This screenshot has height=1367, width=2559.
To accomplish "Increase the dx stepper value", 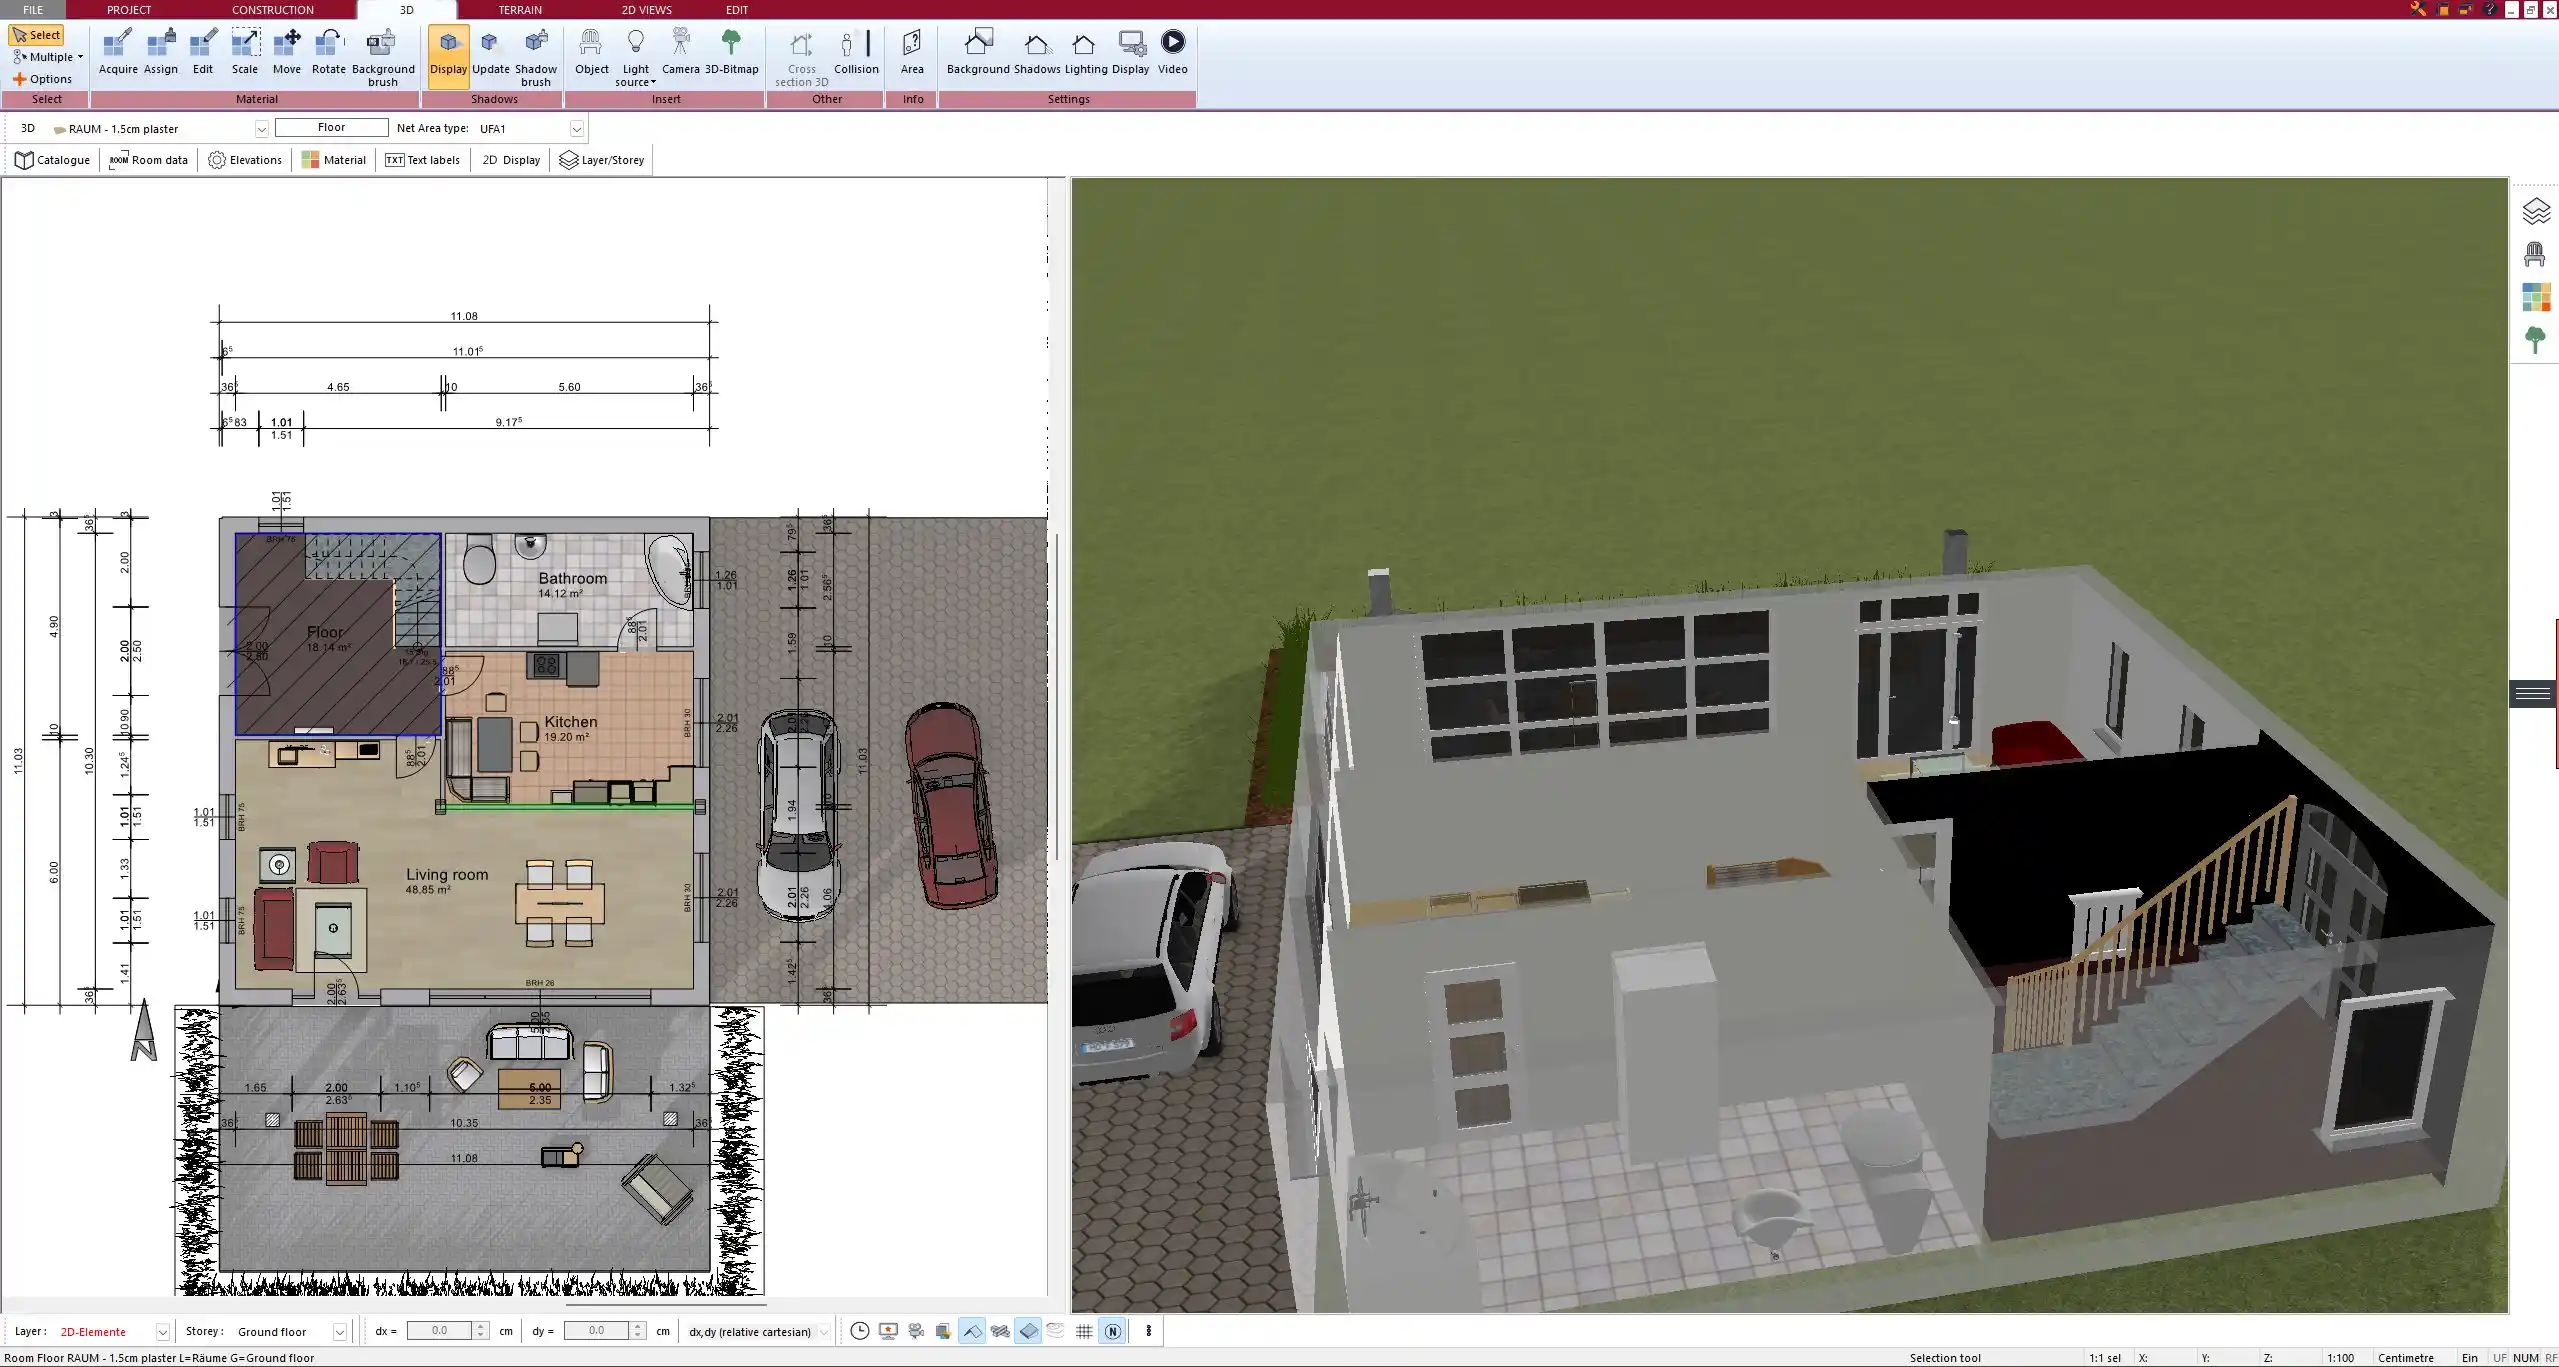I will pos(481,1326).
